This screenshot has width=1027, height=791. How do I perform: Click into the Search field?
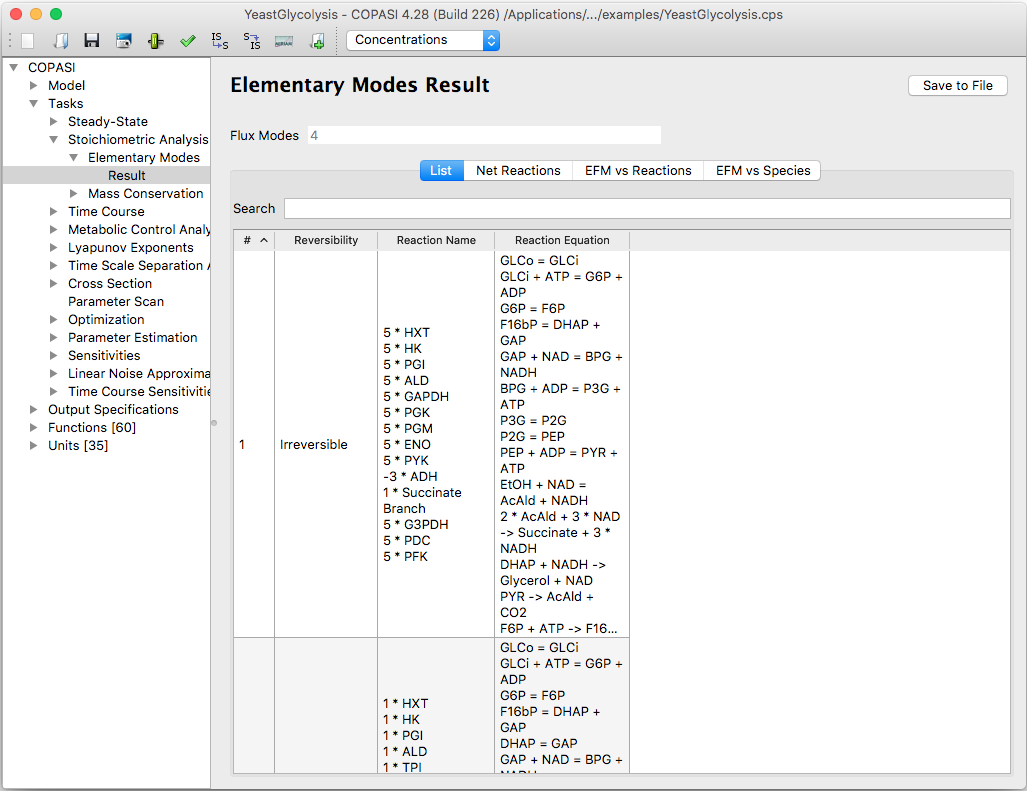(647, 208)
